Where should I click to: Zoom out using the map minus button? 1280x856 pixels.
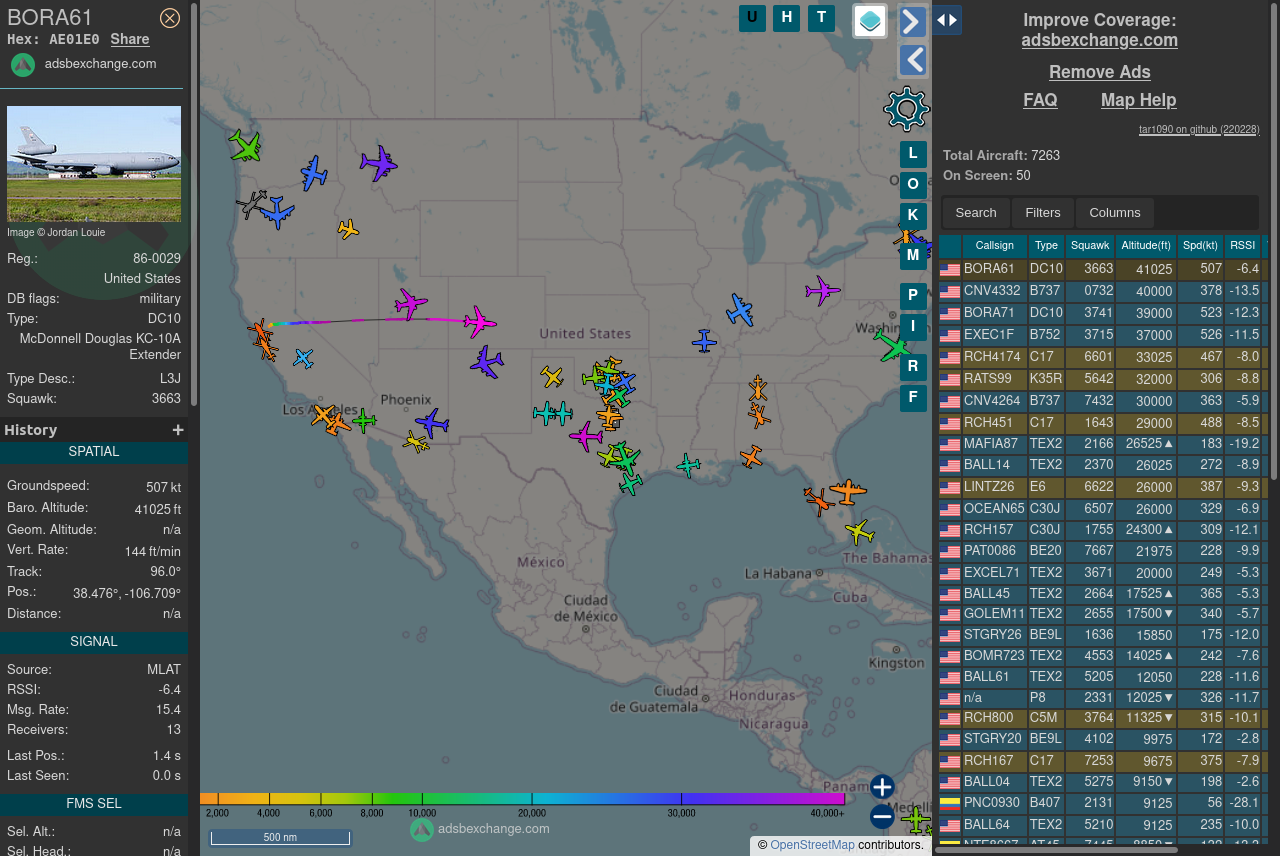click(882, 817)
